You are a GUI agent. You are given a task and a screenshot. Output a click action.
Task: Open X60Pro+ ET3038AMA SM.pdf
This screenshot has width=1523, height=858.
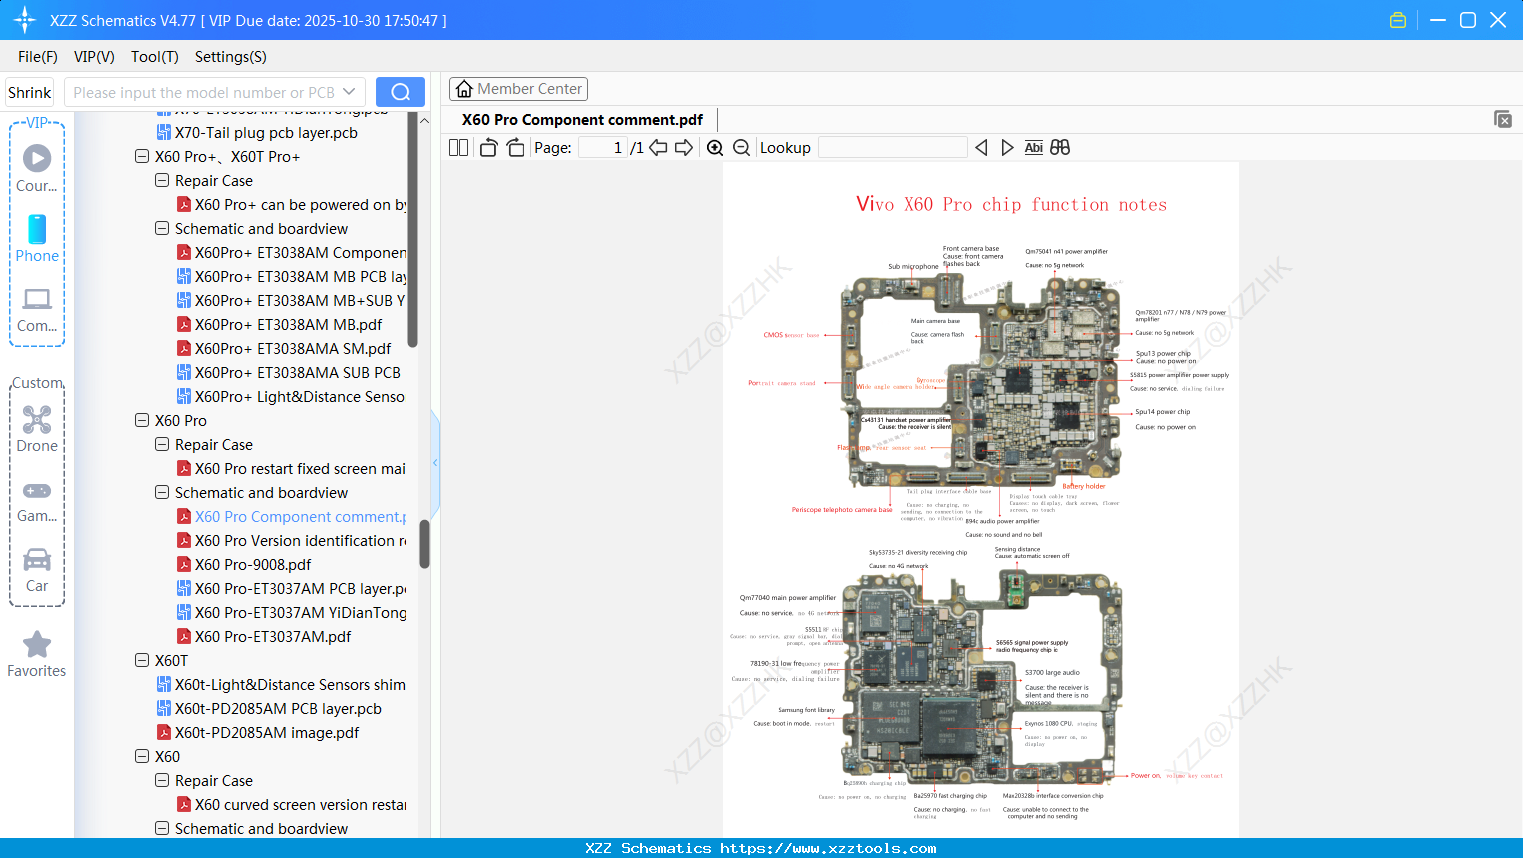(284, 349)
